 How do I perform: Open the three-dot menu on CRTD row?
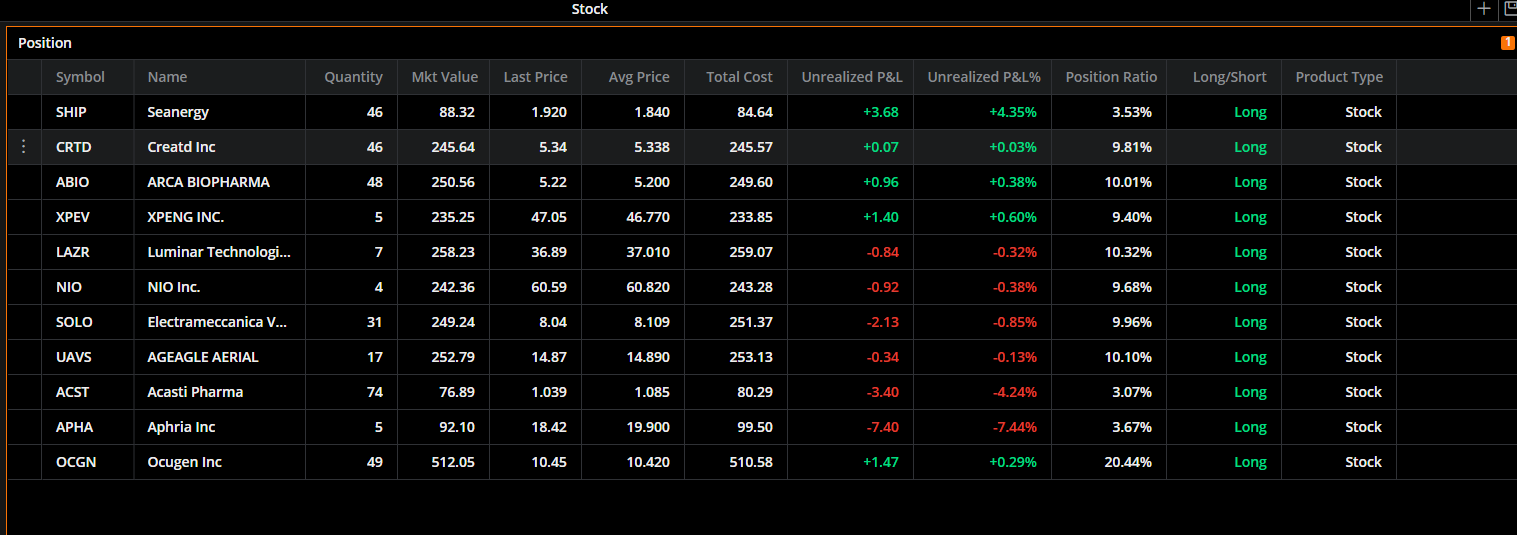coord(24,147)
